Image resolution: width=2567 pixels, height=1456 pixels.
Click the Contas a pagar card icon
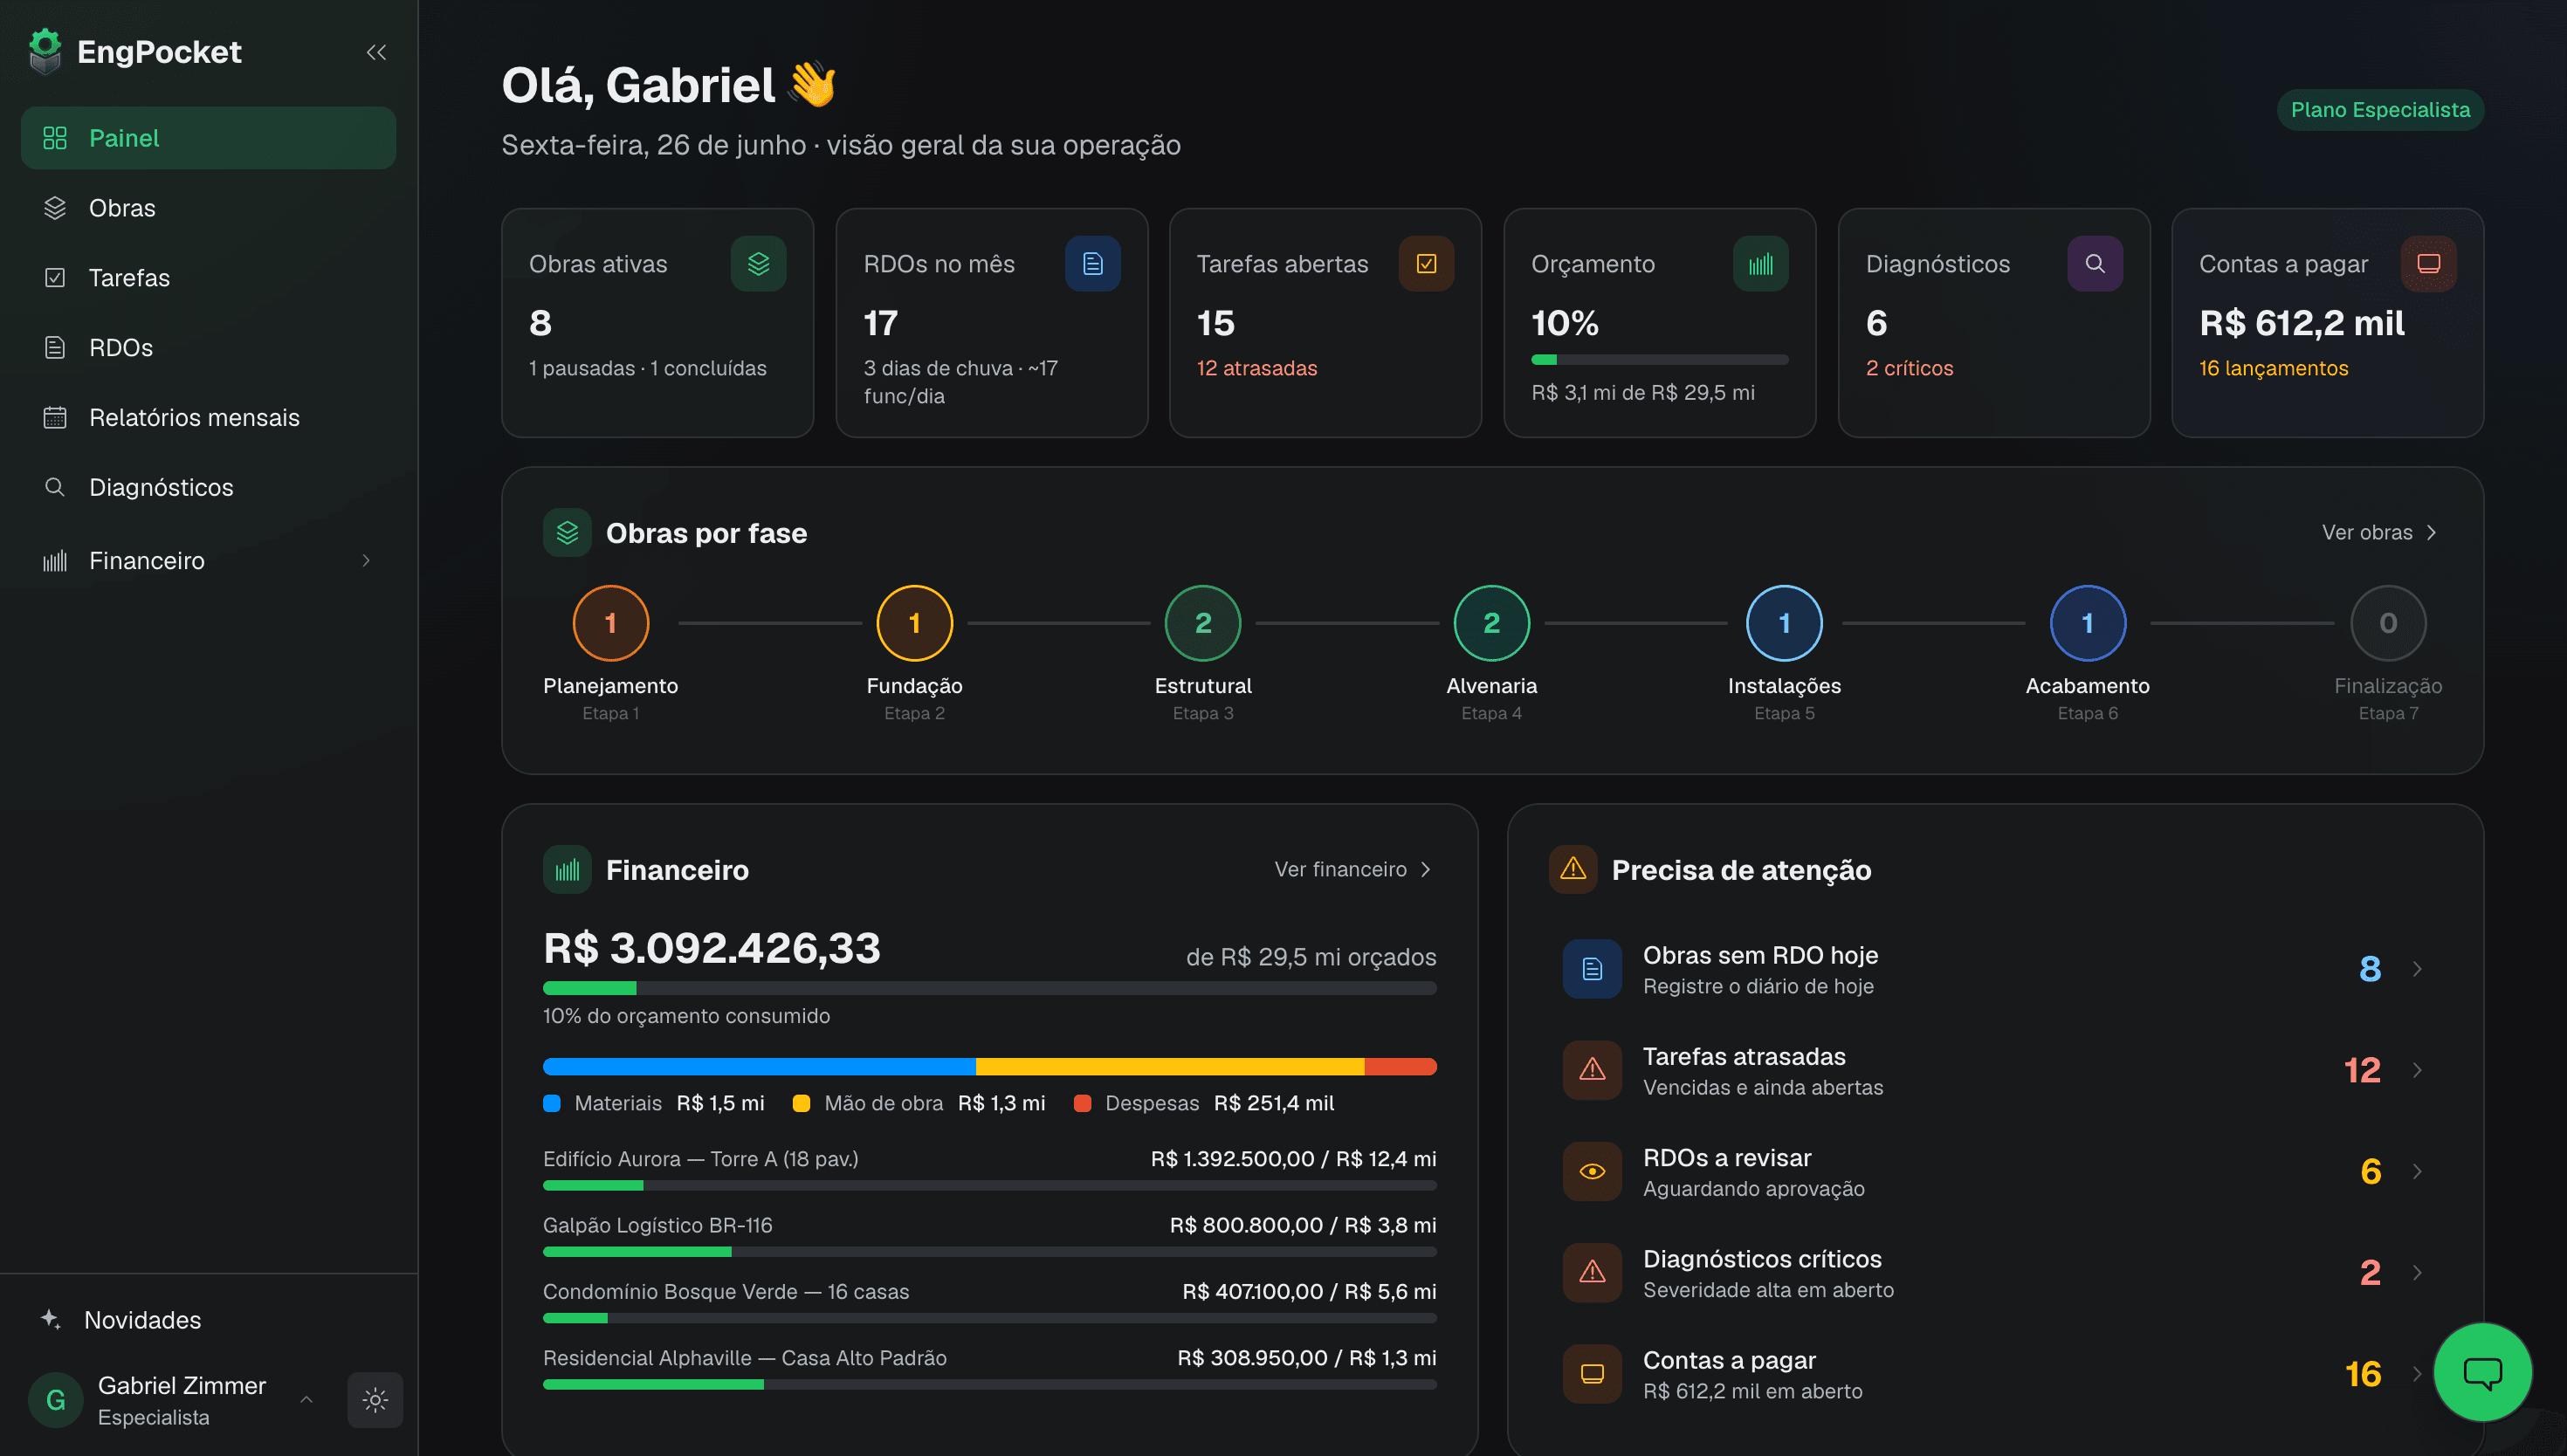pos(2429,264)
